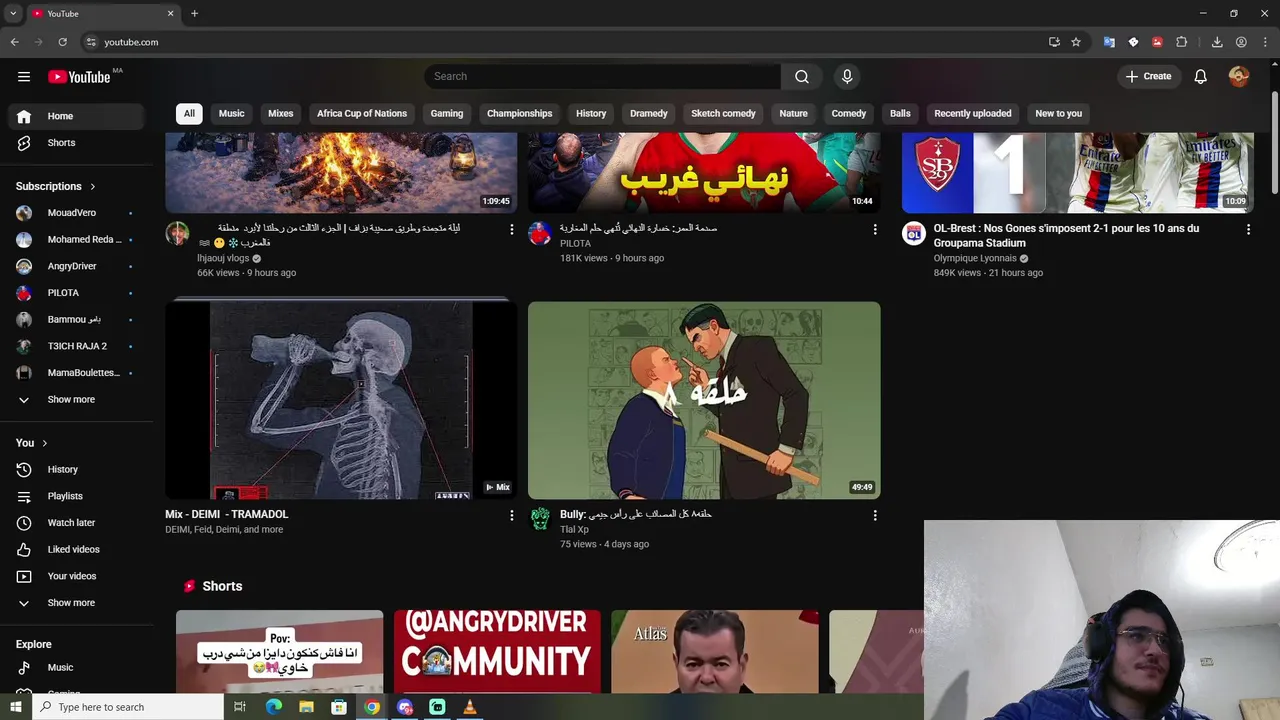Open Chrome downloads icon

[1217, 42]
